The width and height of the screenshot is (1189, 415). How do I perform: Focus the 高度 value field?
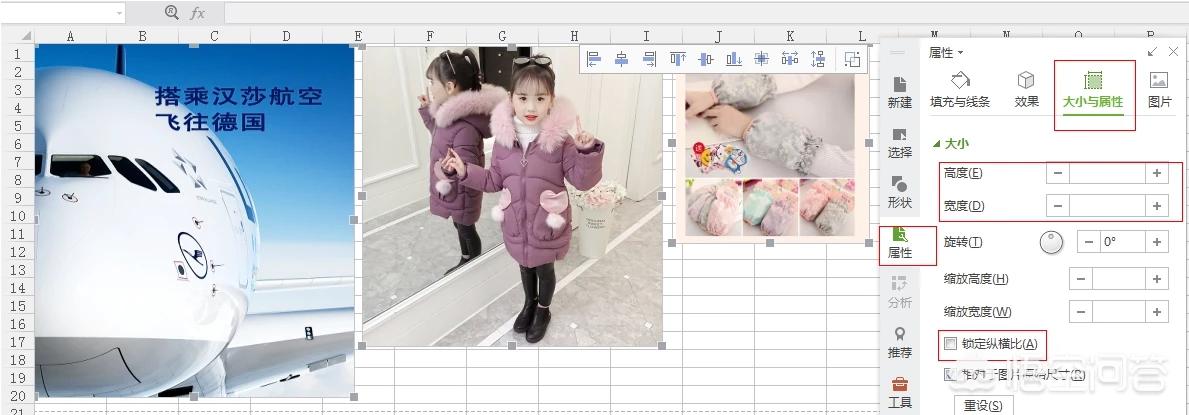click(1107, 173)
